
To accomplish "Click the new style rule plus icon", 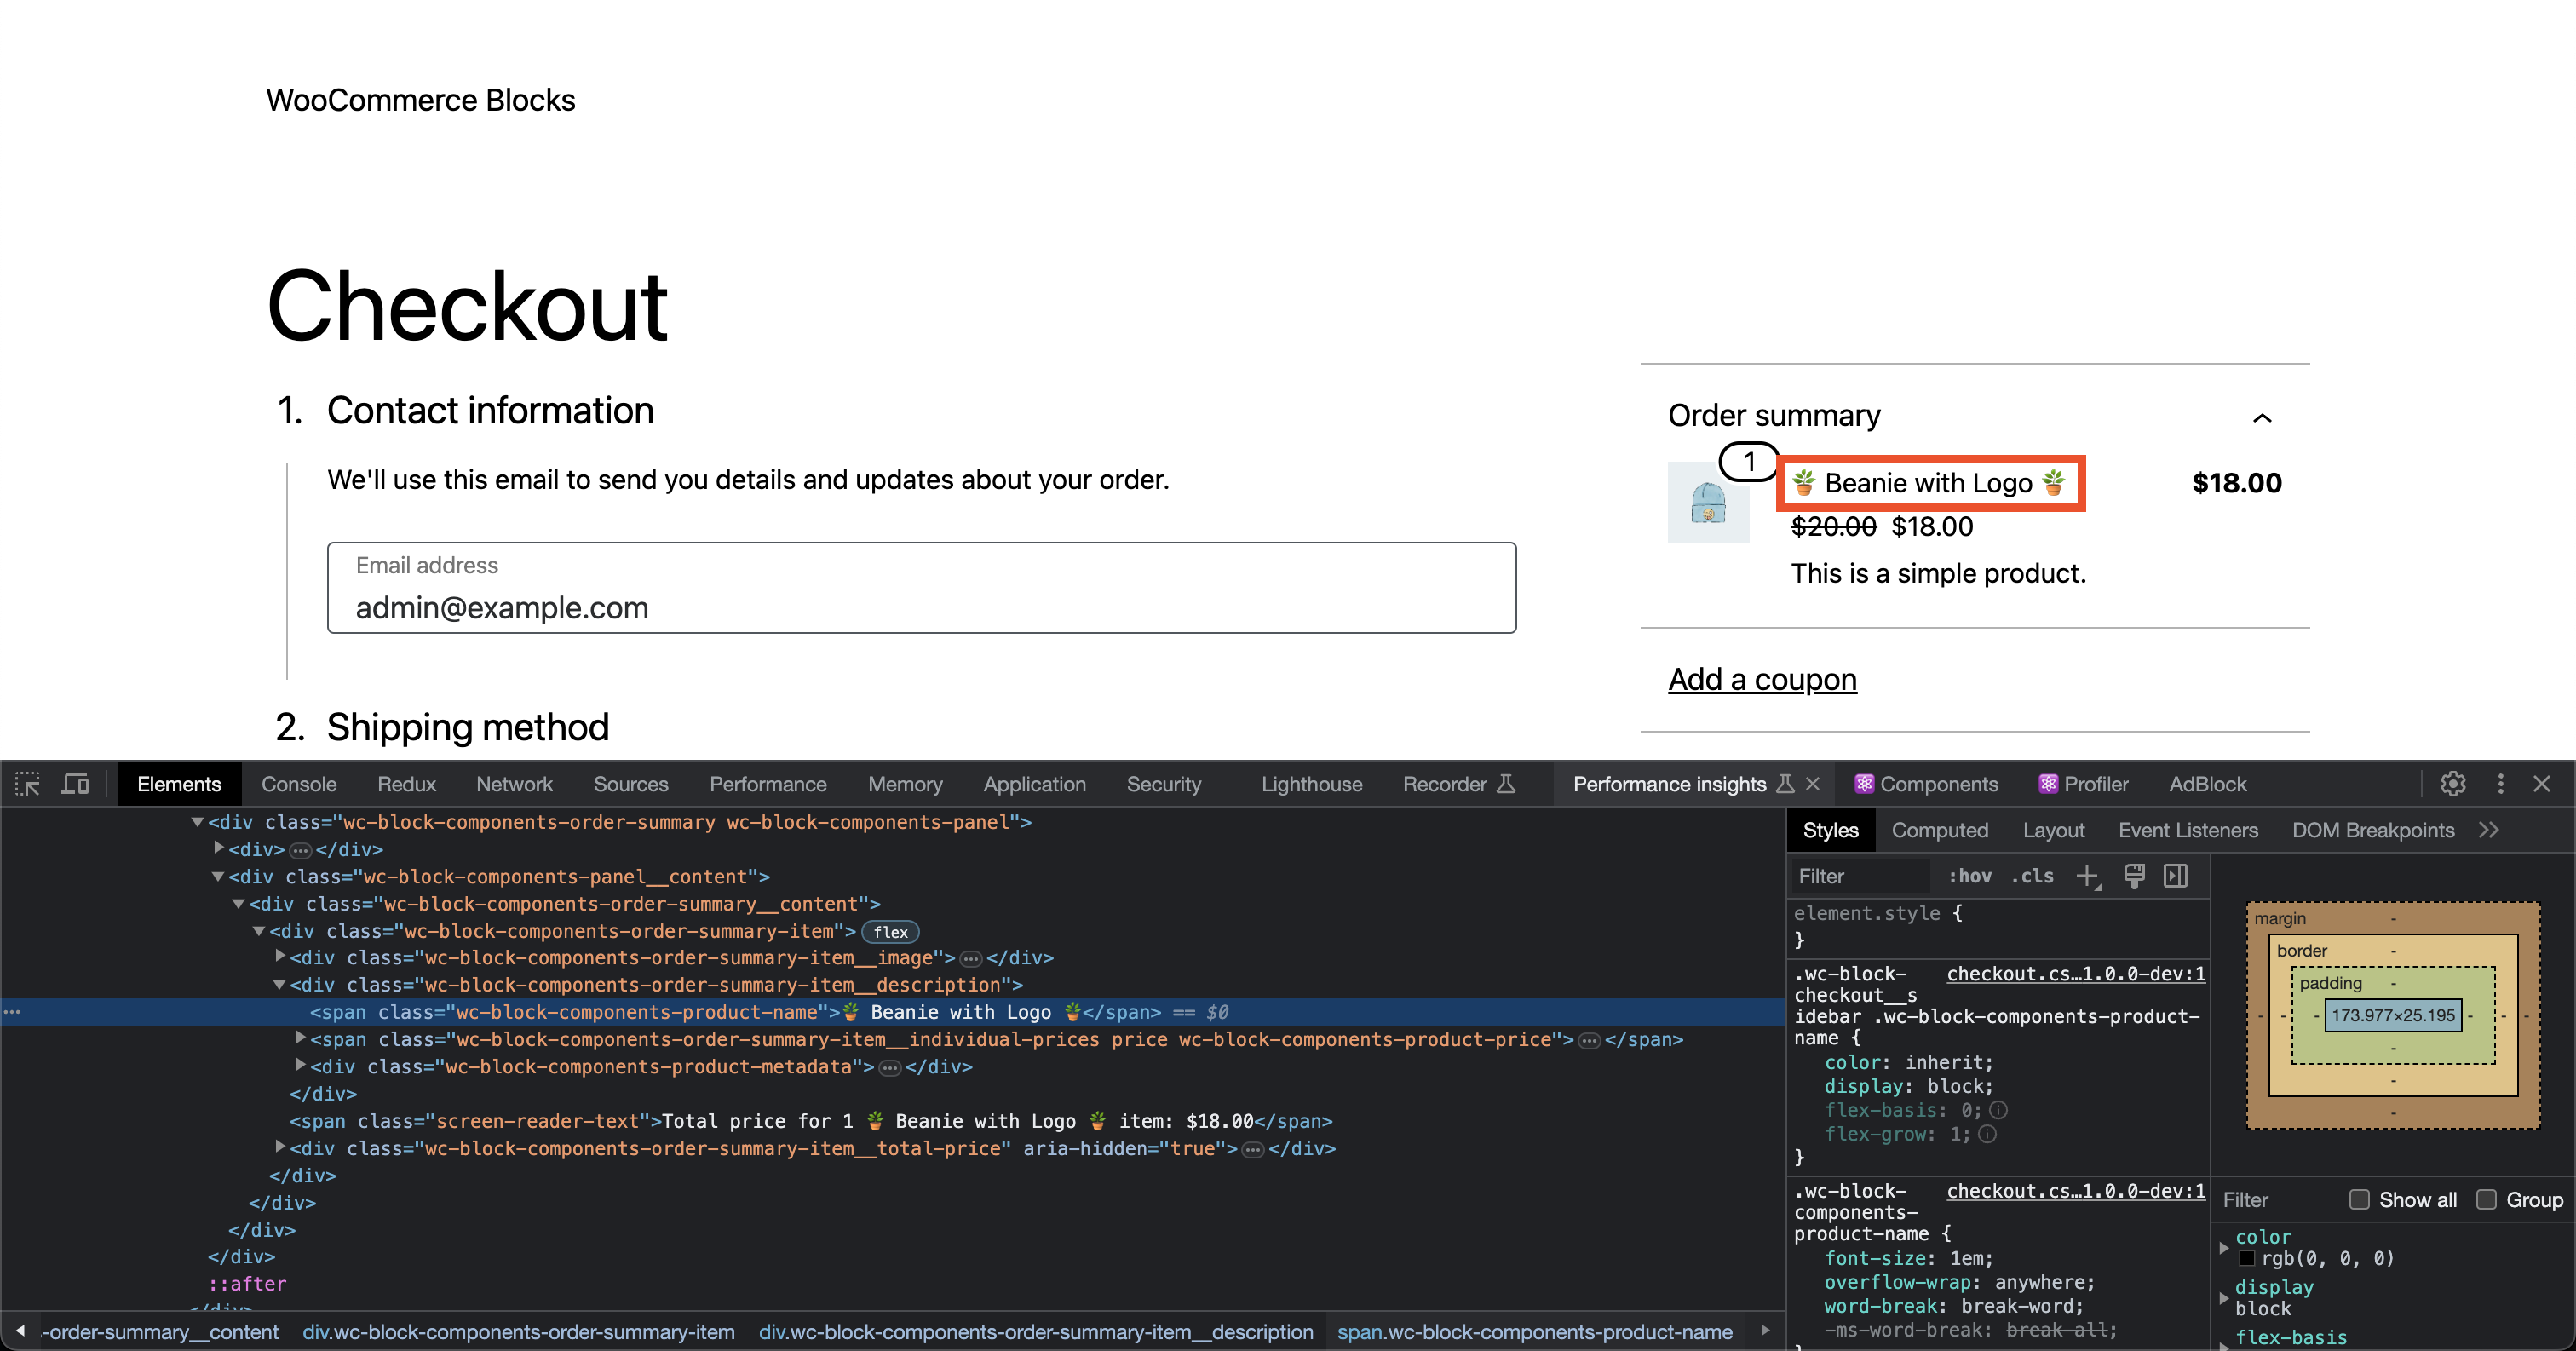I will 2087,877.
